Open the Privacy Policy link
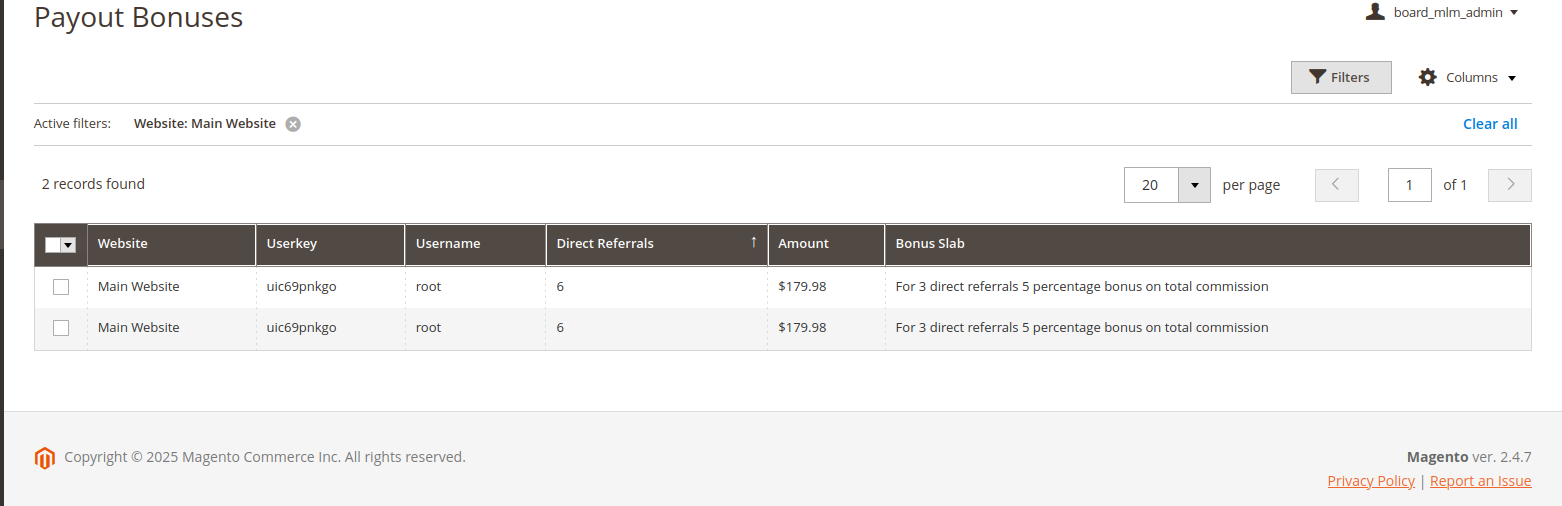This screenshot has width=1562, height=506. [1370, 481]
